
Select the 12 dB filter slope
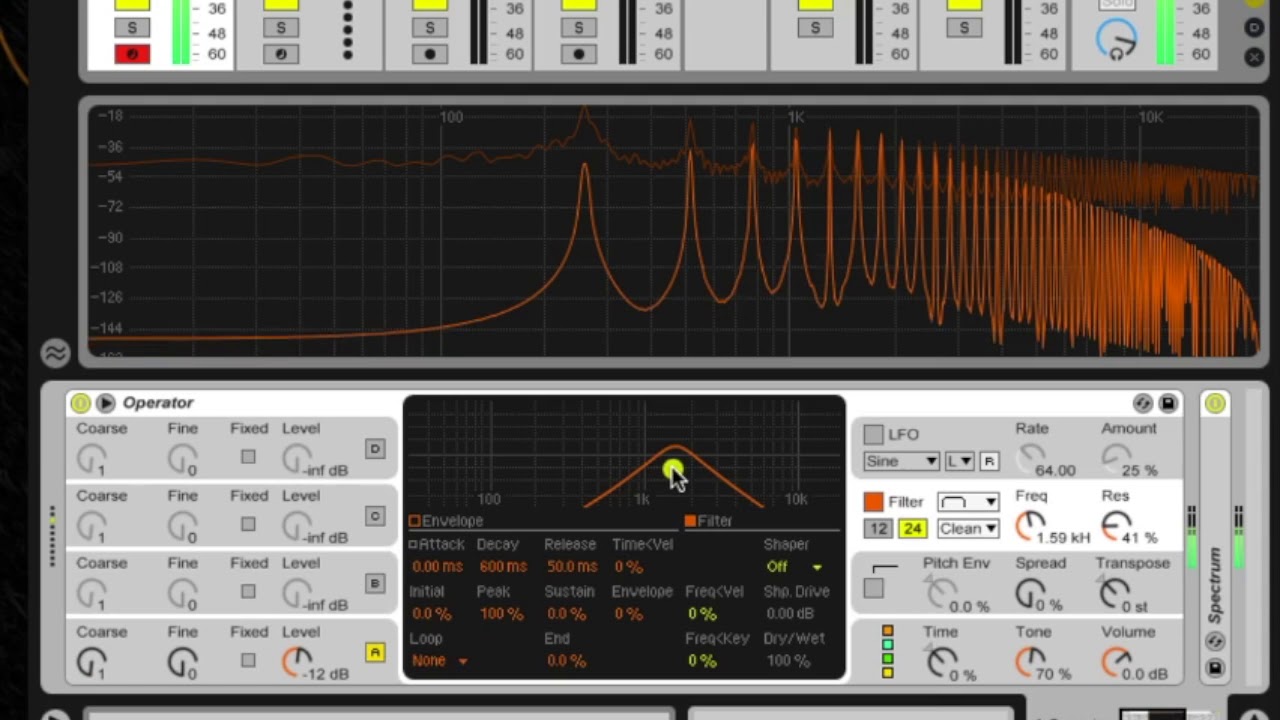tap(877, 529)
